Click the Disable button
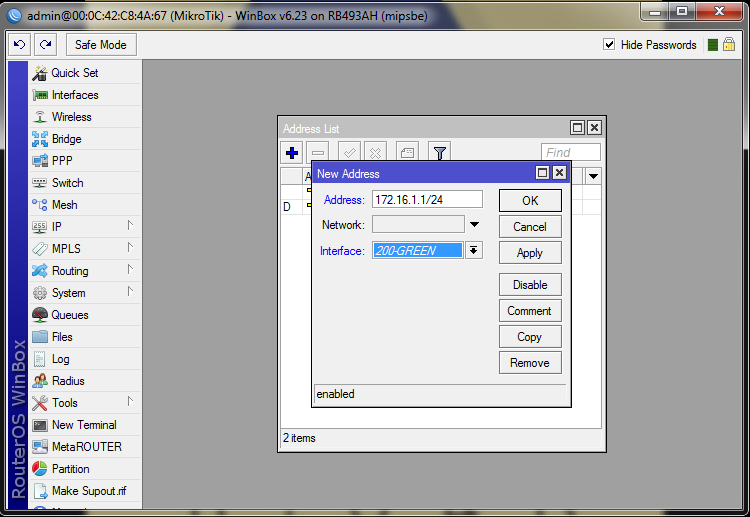Screen dimensions: 750x517 point(530,285)
